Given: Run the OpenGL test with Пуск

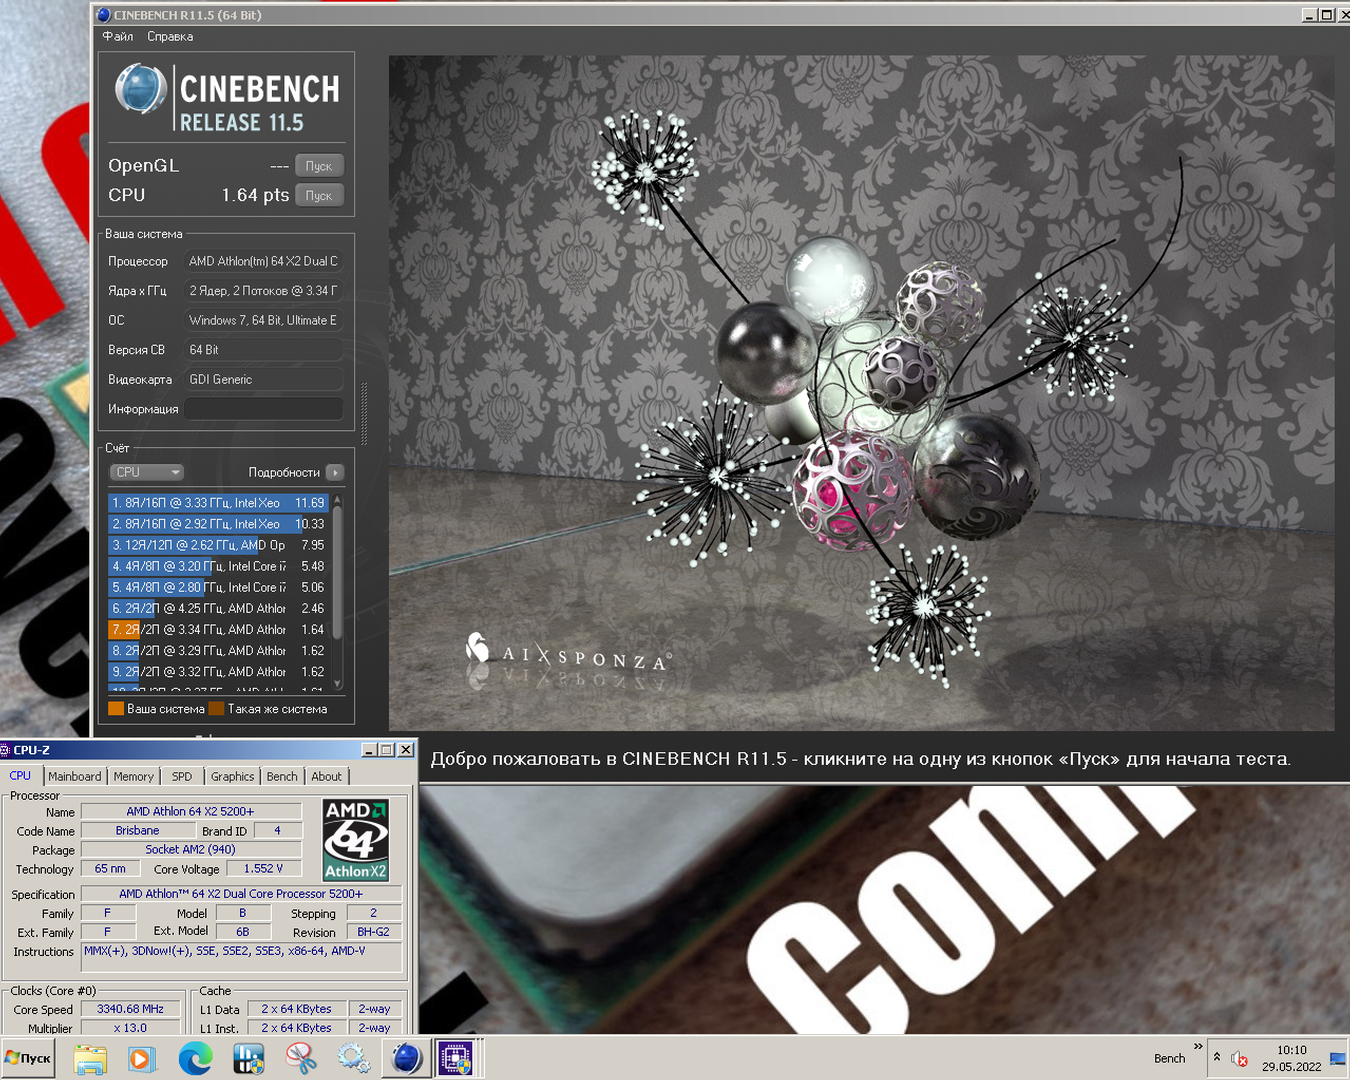Looking at the screenshot, I should pyautogui.click(x=319, y=166).
